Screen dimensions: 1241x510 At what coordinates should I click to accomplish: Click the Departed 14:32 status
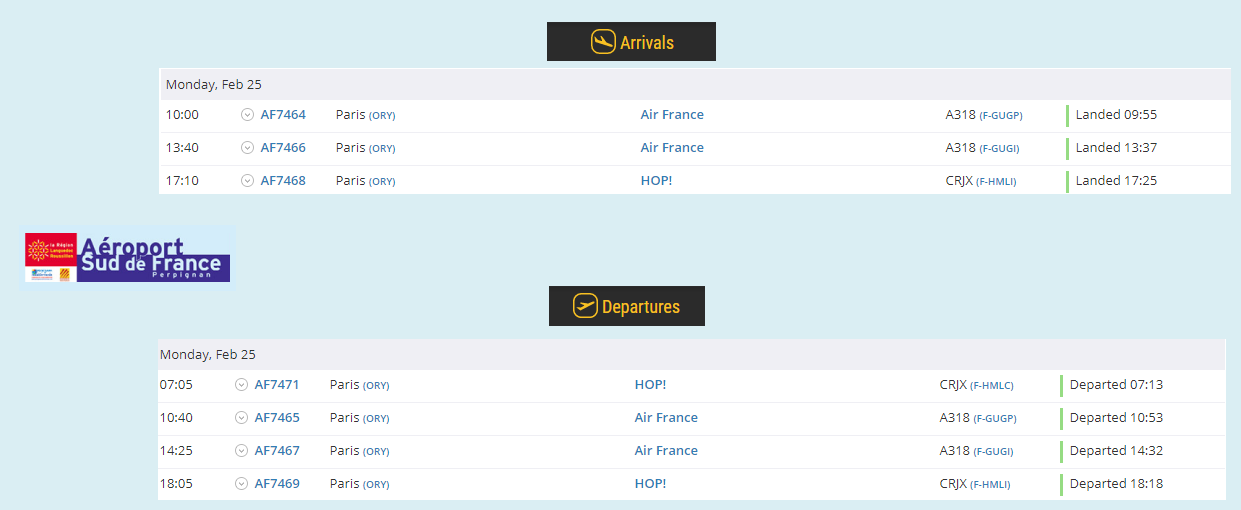coord(1116,451)
